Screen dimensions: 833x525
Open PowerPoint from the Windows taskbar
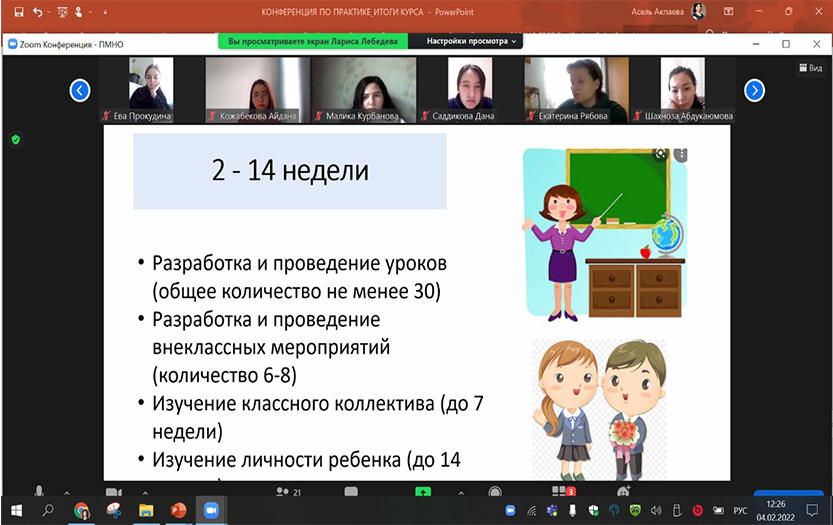click(x=178, y=510)
